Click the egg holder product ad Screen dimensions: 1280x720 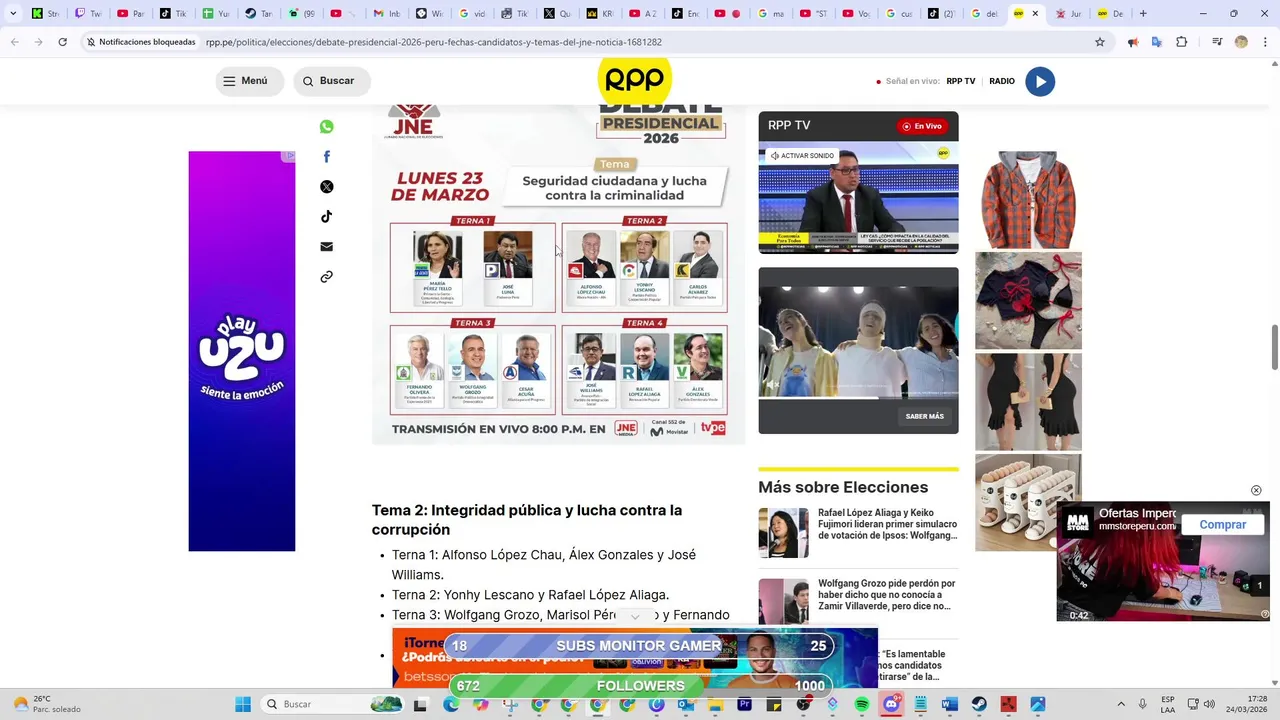coord(1028,502)
